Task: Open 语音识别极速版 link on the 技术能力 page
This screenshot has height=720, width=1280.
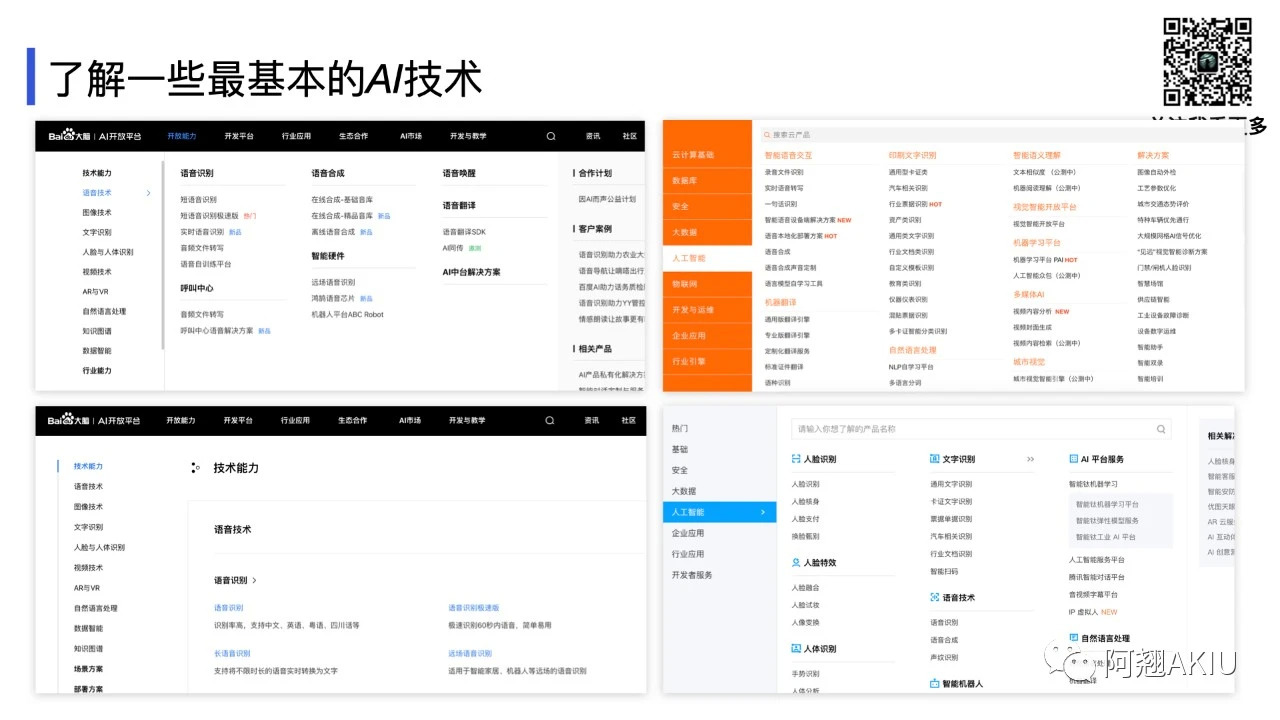Action: (x=473, y=608)
